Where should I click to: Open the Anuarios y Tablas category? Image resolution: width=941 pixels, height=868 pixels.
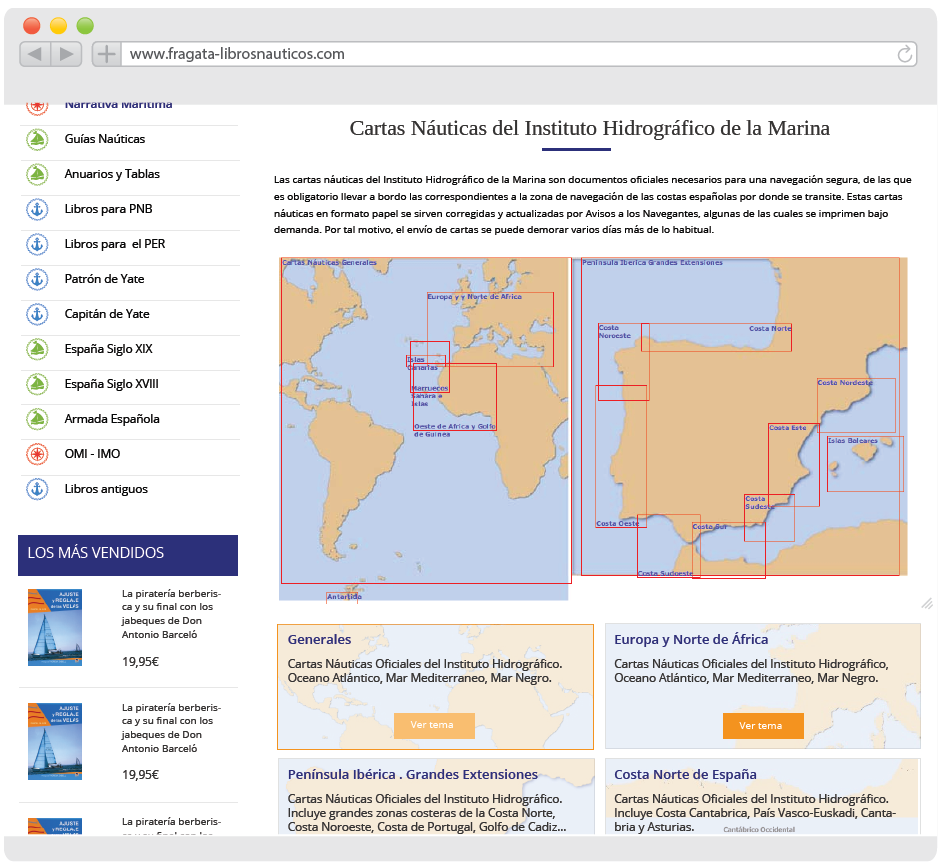coord(112,174)
